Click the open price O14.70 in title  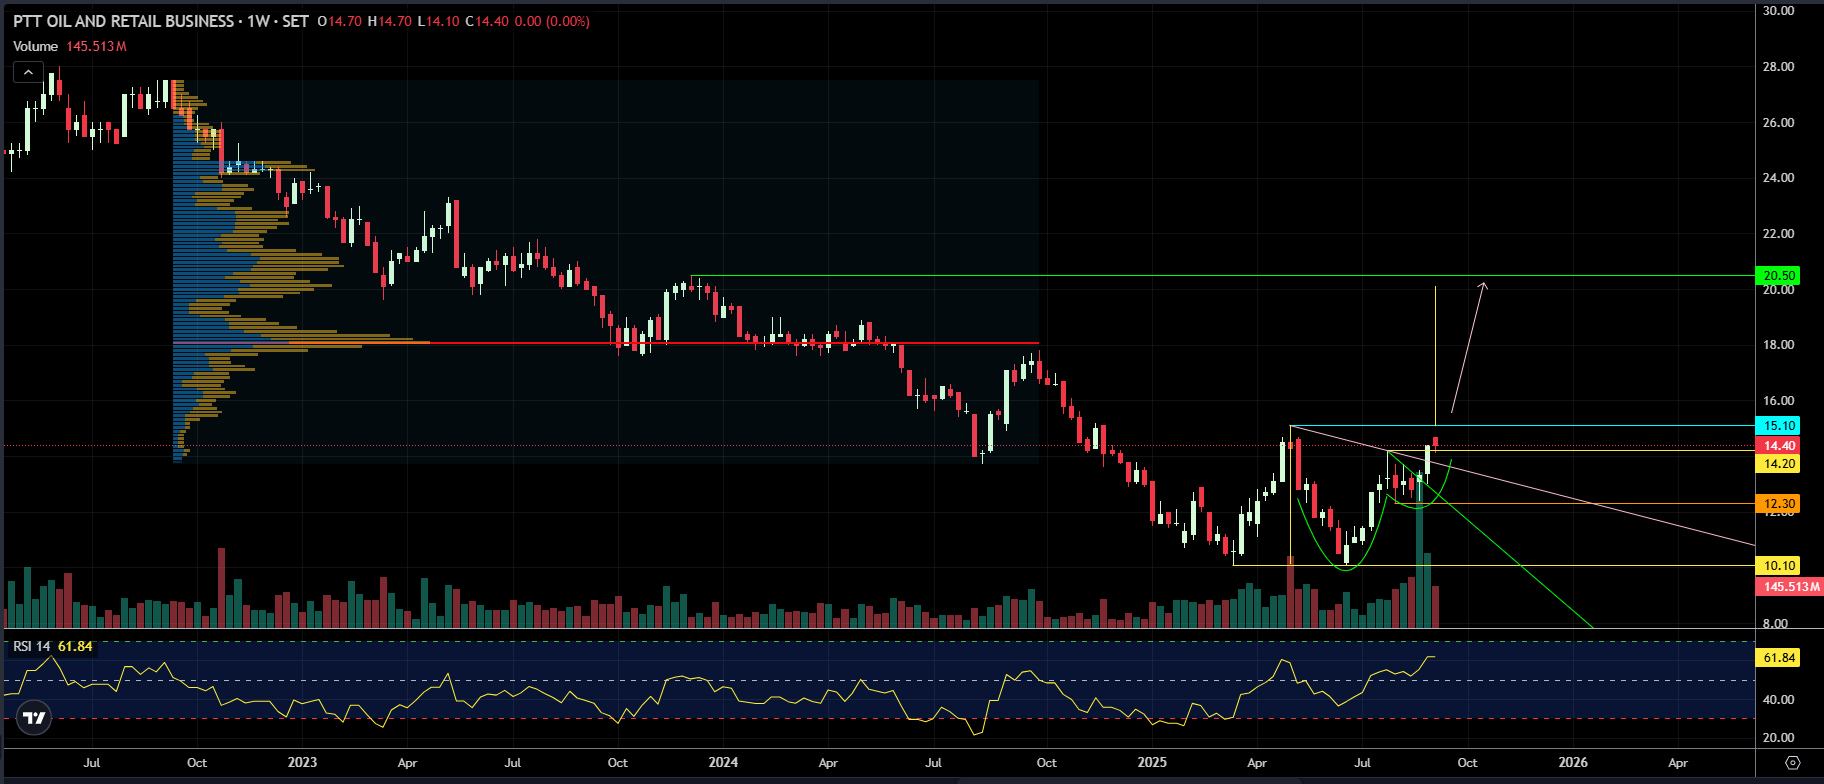click(339, 21)
